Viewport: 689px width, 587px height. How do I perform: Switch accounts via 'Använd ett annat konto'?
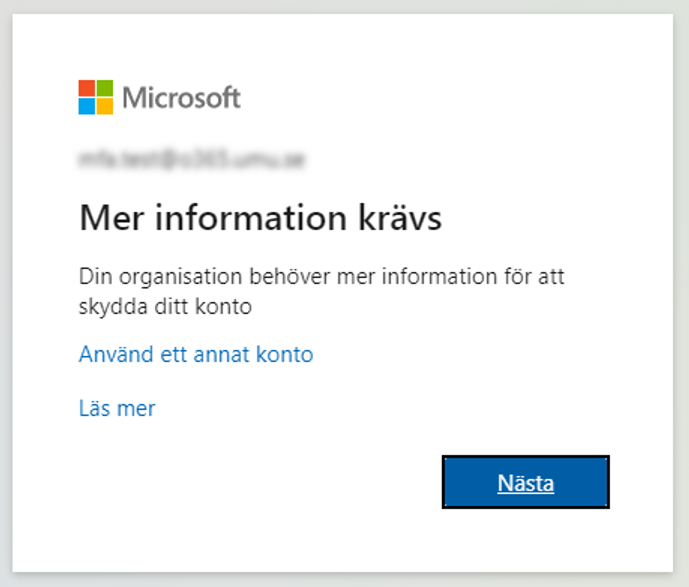196,354
